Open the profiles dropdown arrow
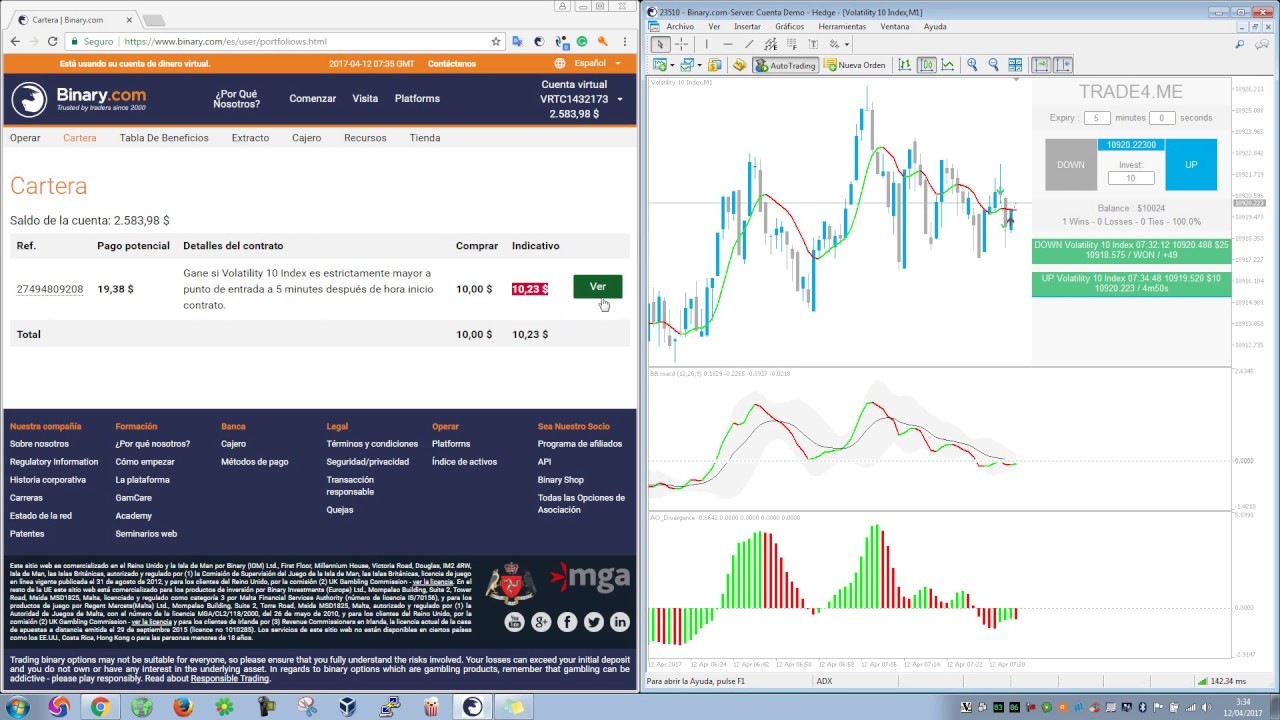This screenshot has width=1280, height=720. coord(700,65)
